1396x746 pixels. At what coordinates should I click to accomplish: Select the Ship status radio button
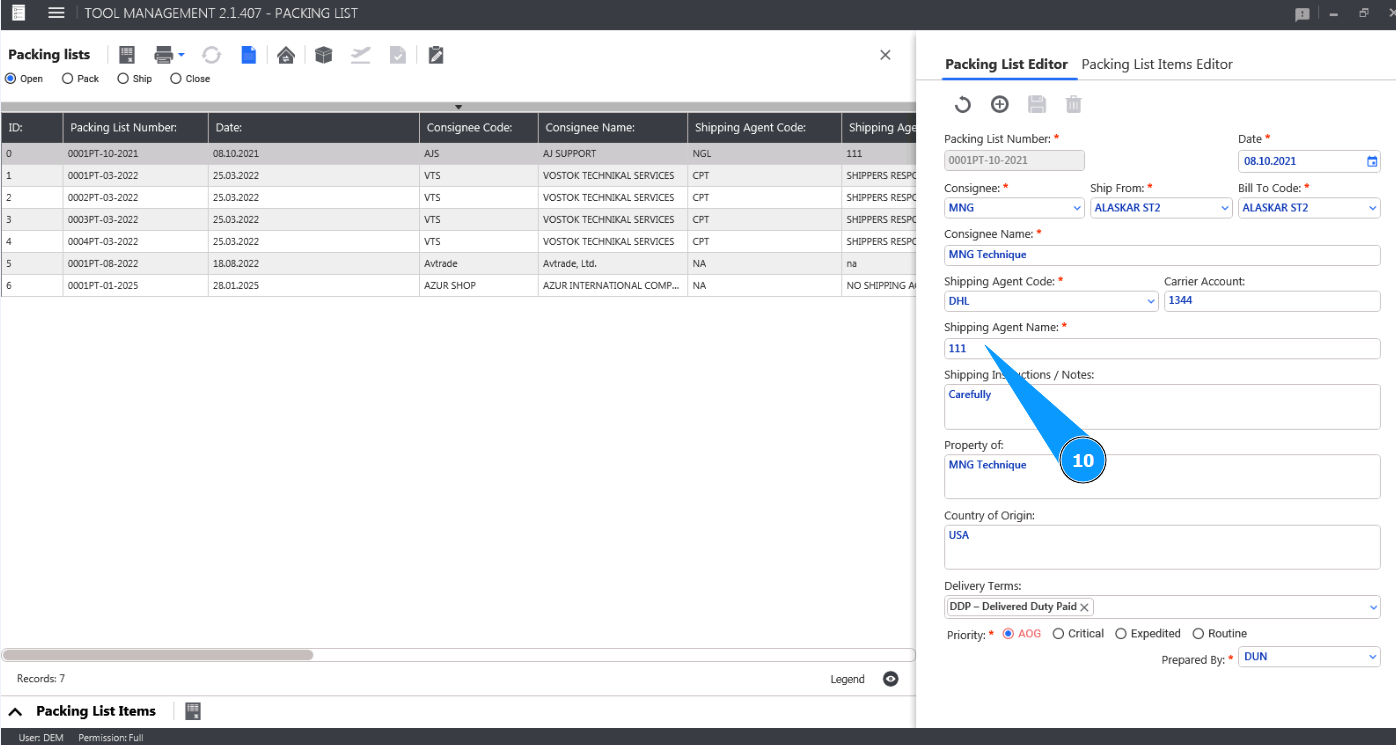(x=123, y=79)
